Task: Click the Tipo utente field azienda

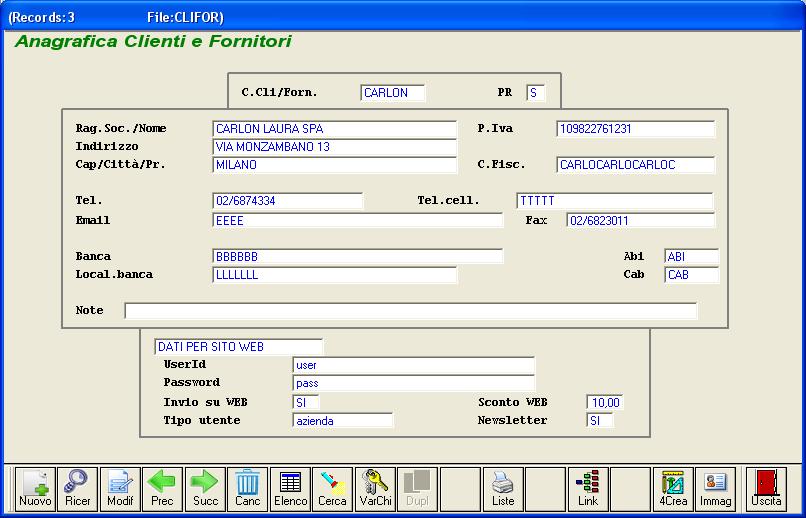Action: click(342, 420)
